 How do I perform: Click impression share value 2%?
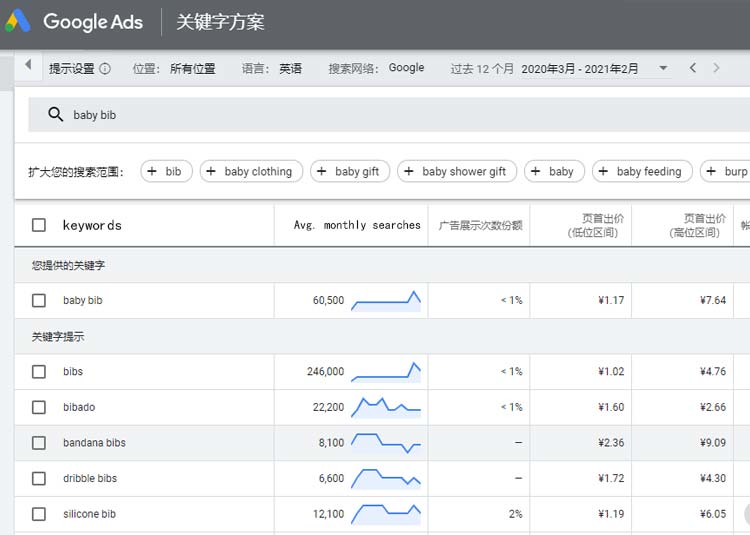point(516,514)
